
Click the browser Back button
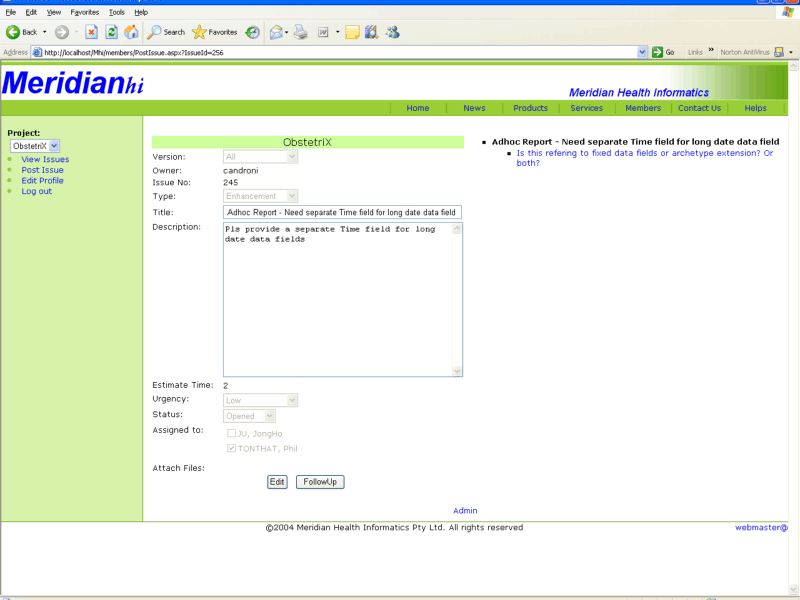click(22, 32)
